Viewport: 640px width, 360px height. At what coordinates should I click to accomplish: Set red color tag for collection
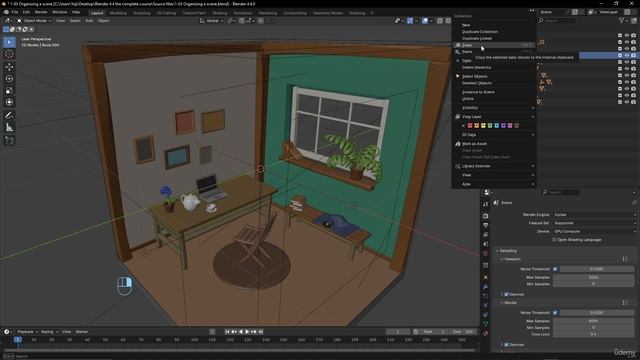470,126
